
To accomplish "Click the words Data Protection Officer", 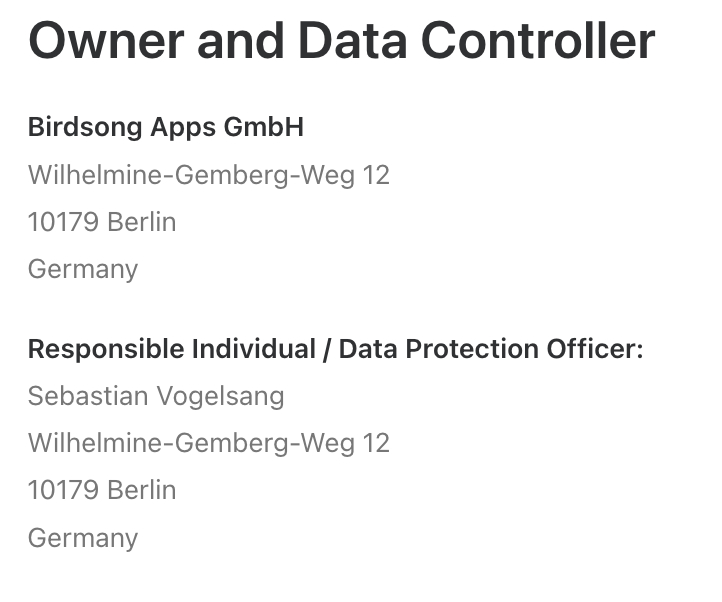I will (491, 349).
